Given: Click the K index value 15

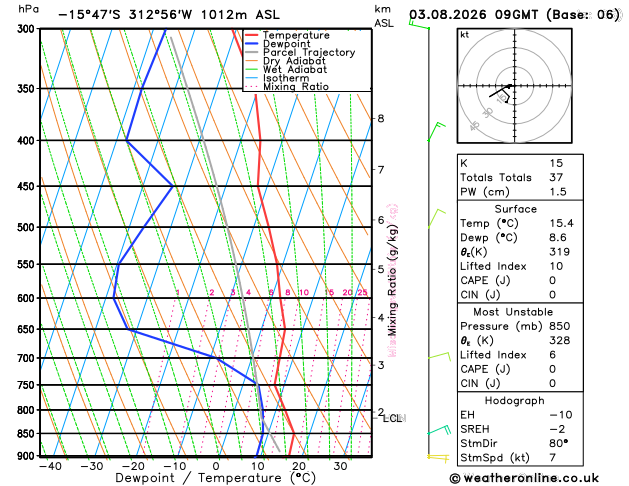Looking at the screenshot, I should (556, 163).
